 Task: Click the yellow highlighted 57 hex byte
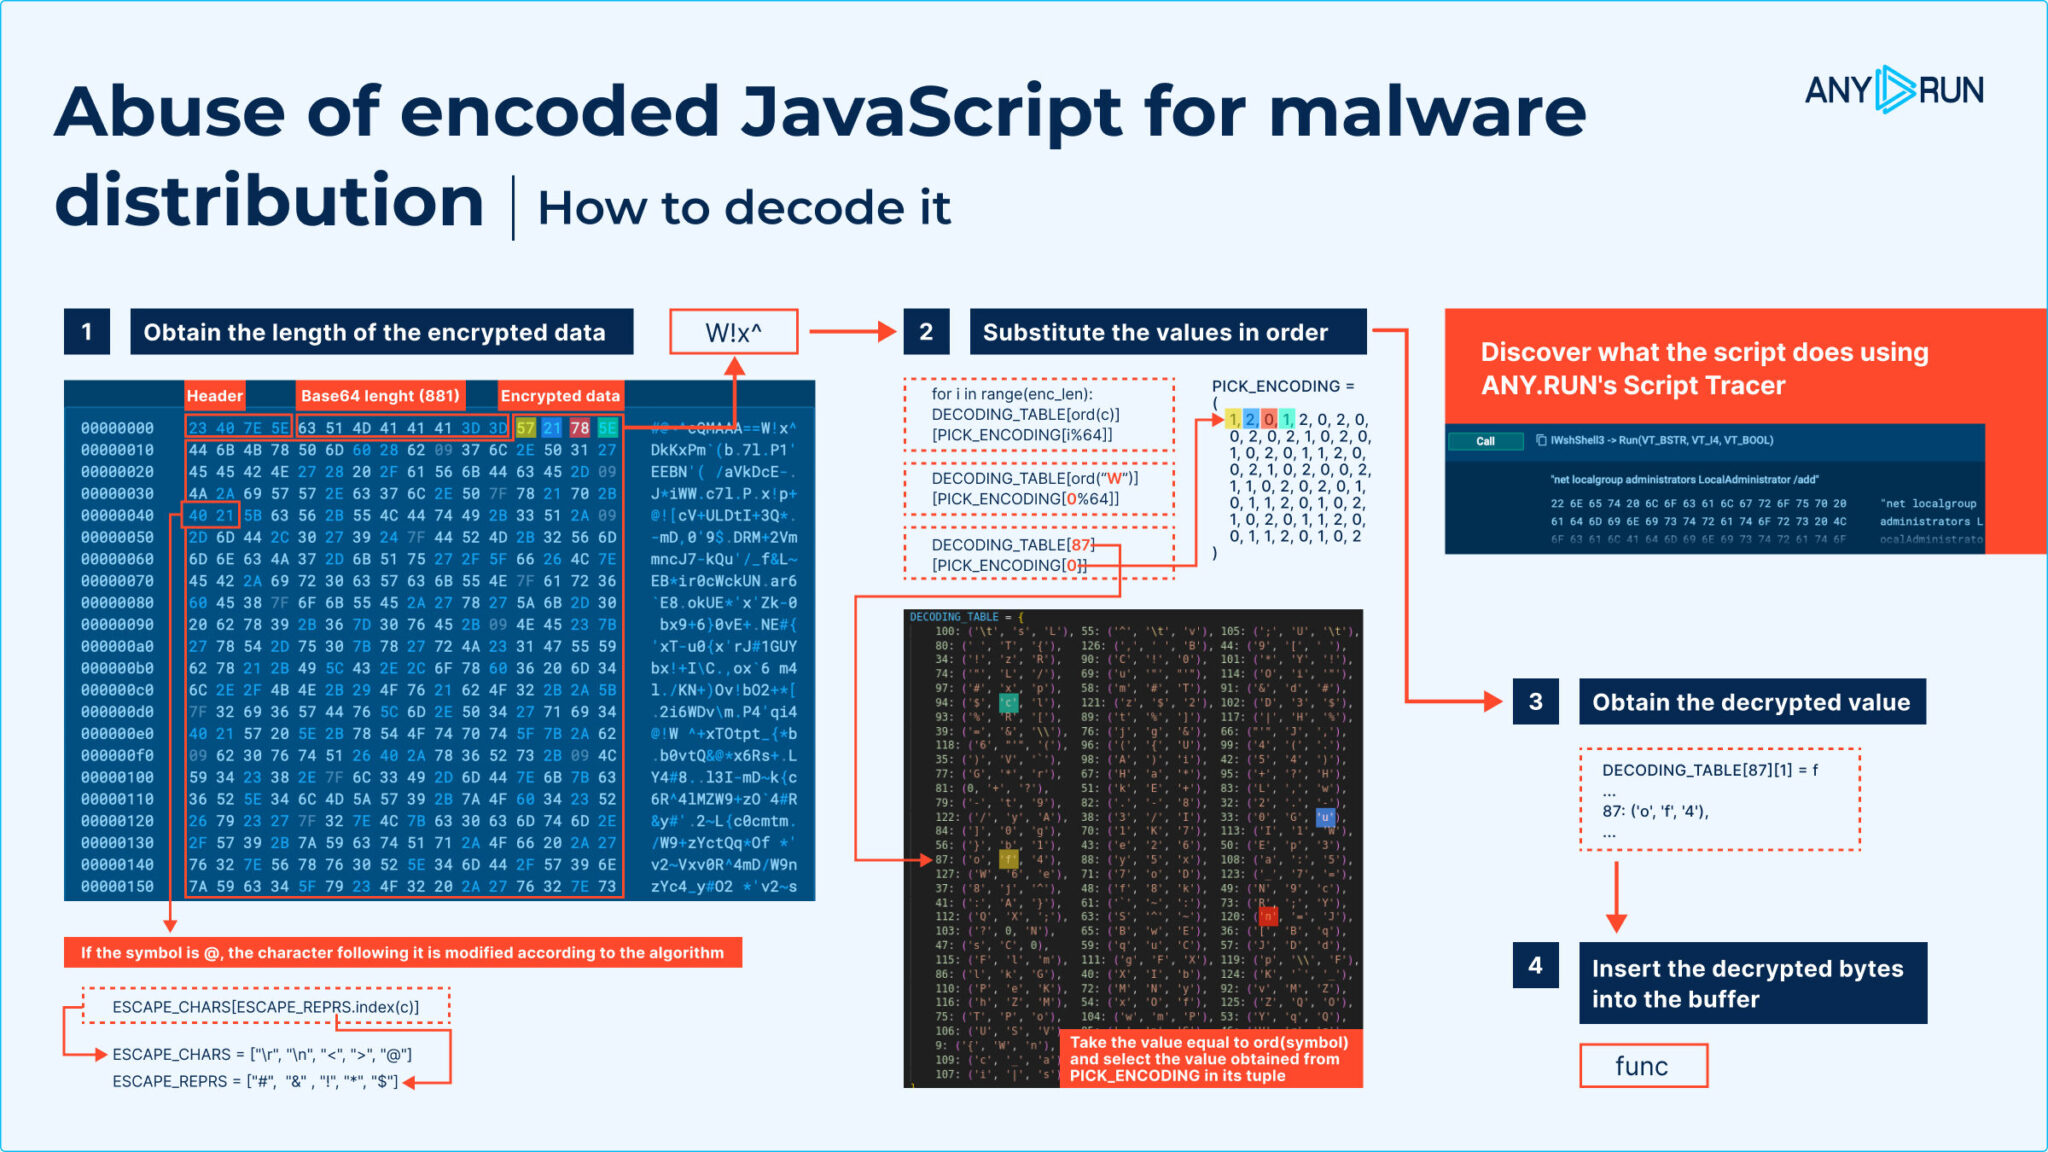coord(526,428)
